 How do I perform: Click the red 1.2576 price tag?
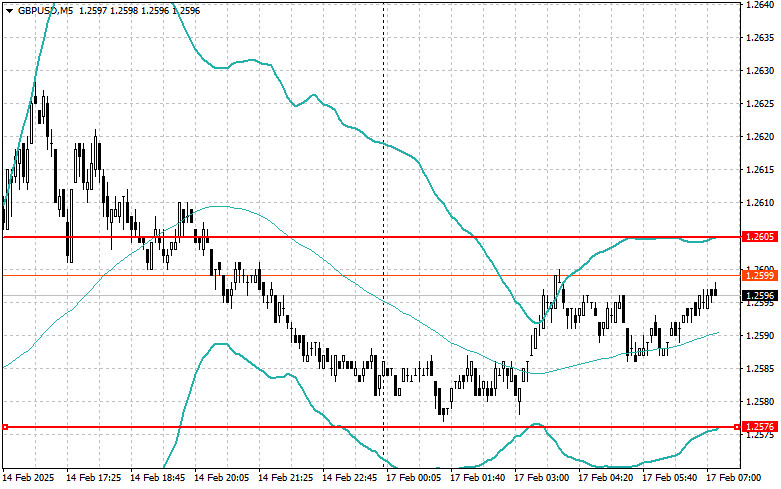pyautogui.click(x=760, y=427)
